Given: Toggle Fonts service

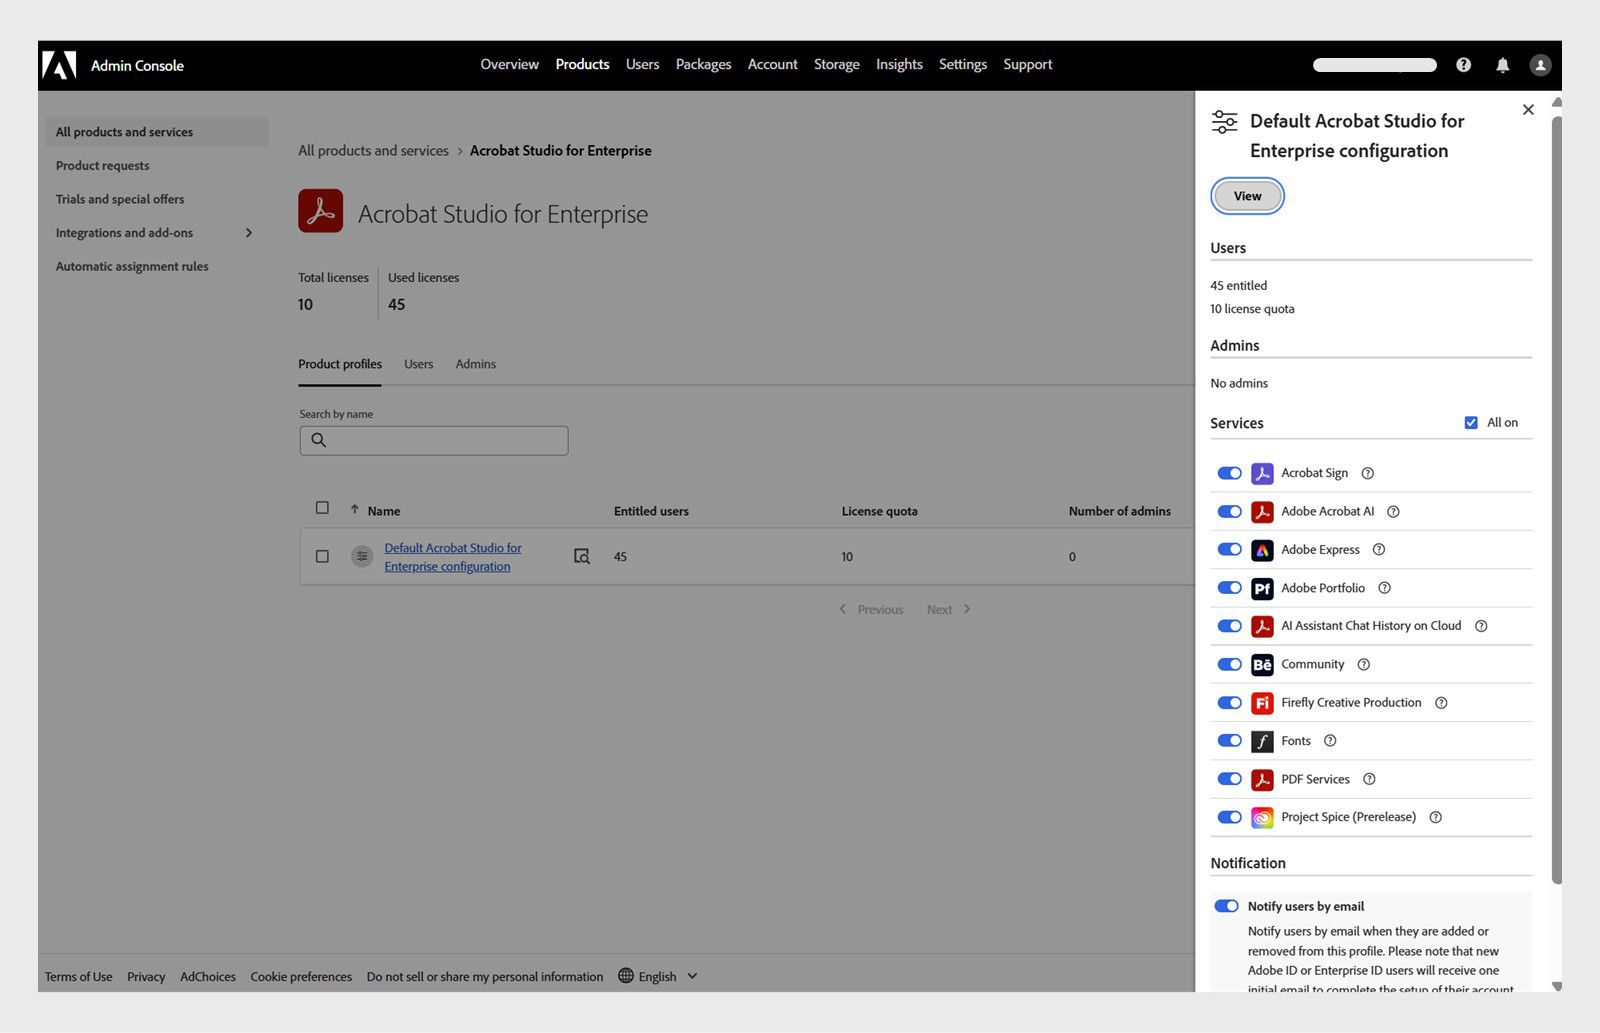Looking at the screenshot, I should tap(1229, 741).
